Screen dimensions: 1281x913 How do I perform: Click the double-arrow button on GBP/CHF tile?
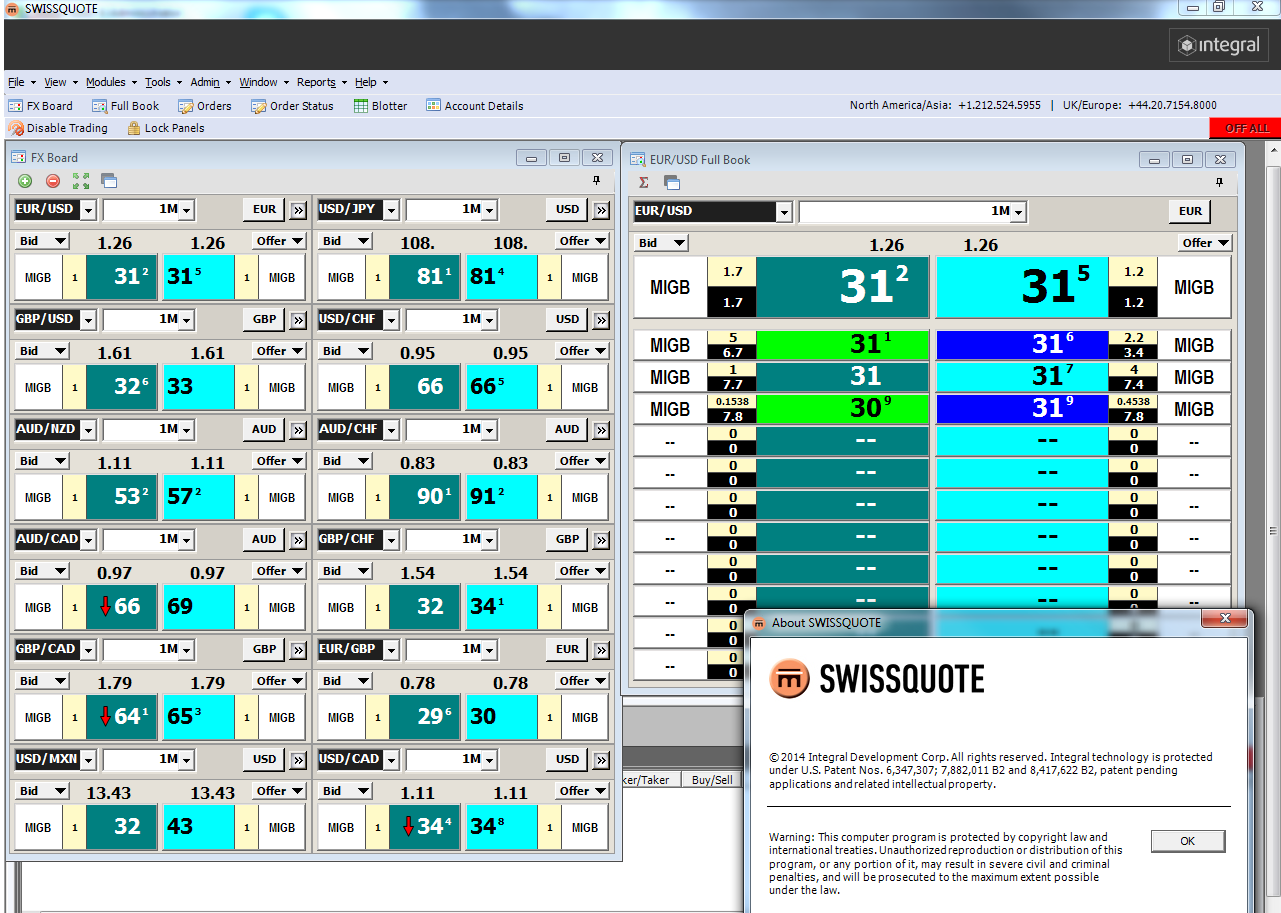(601, 540)
